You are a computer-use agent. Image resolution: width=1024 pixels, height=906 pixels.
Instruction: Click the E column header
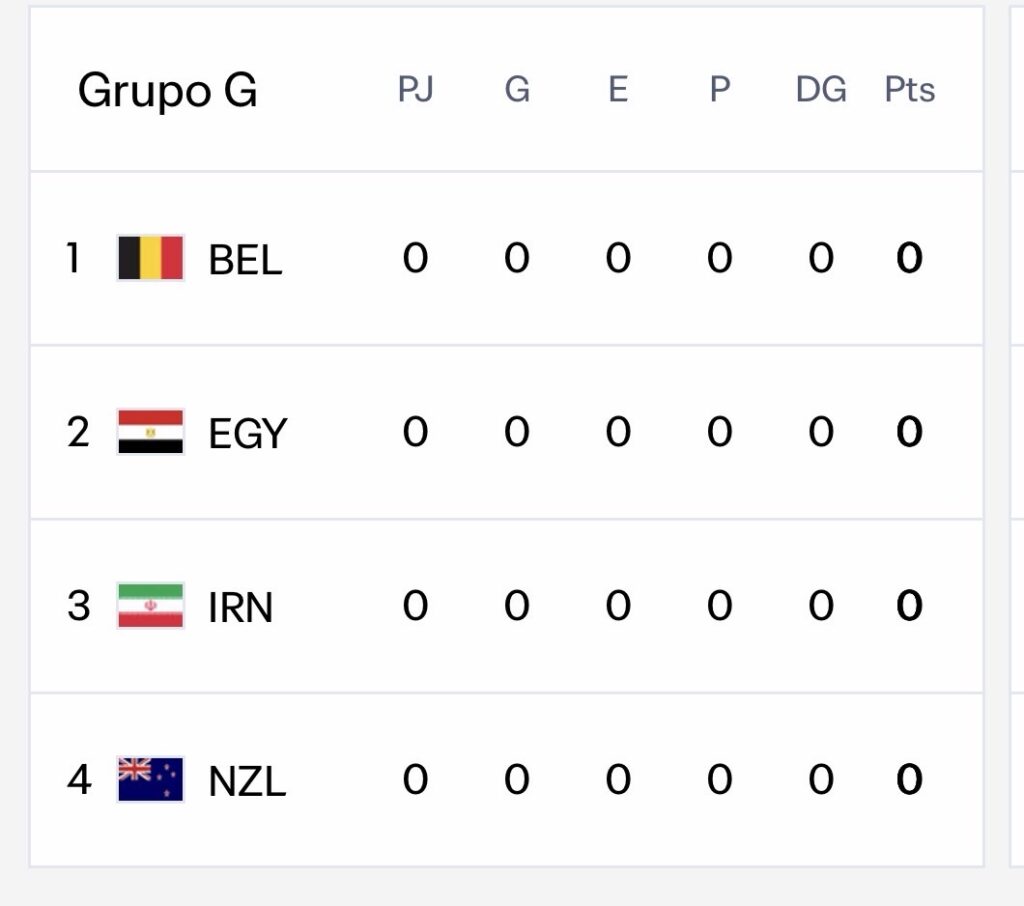click(618, 90)
